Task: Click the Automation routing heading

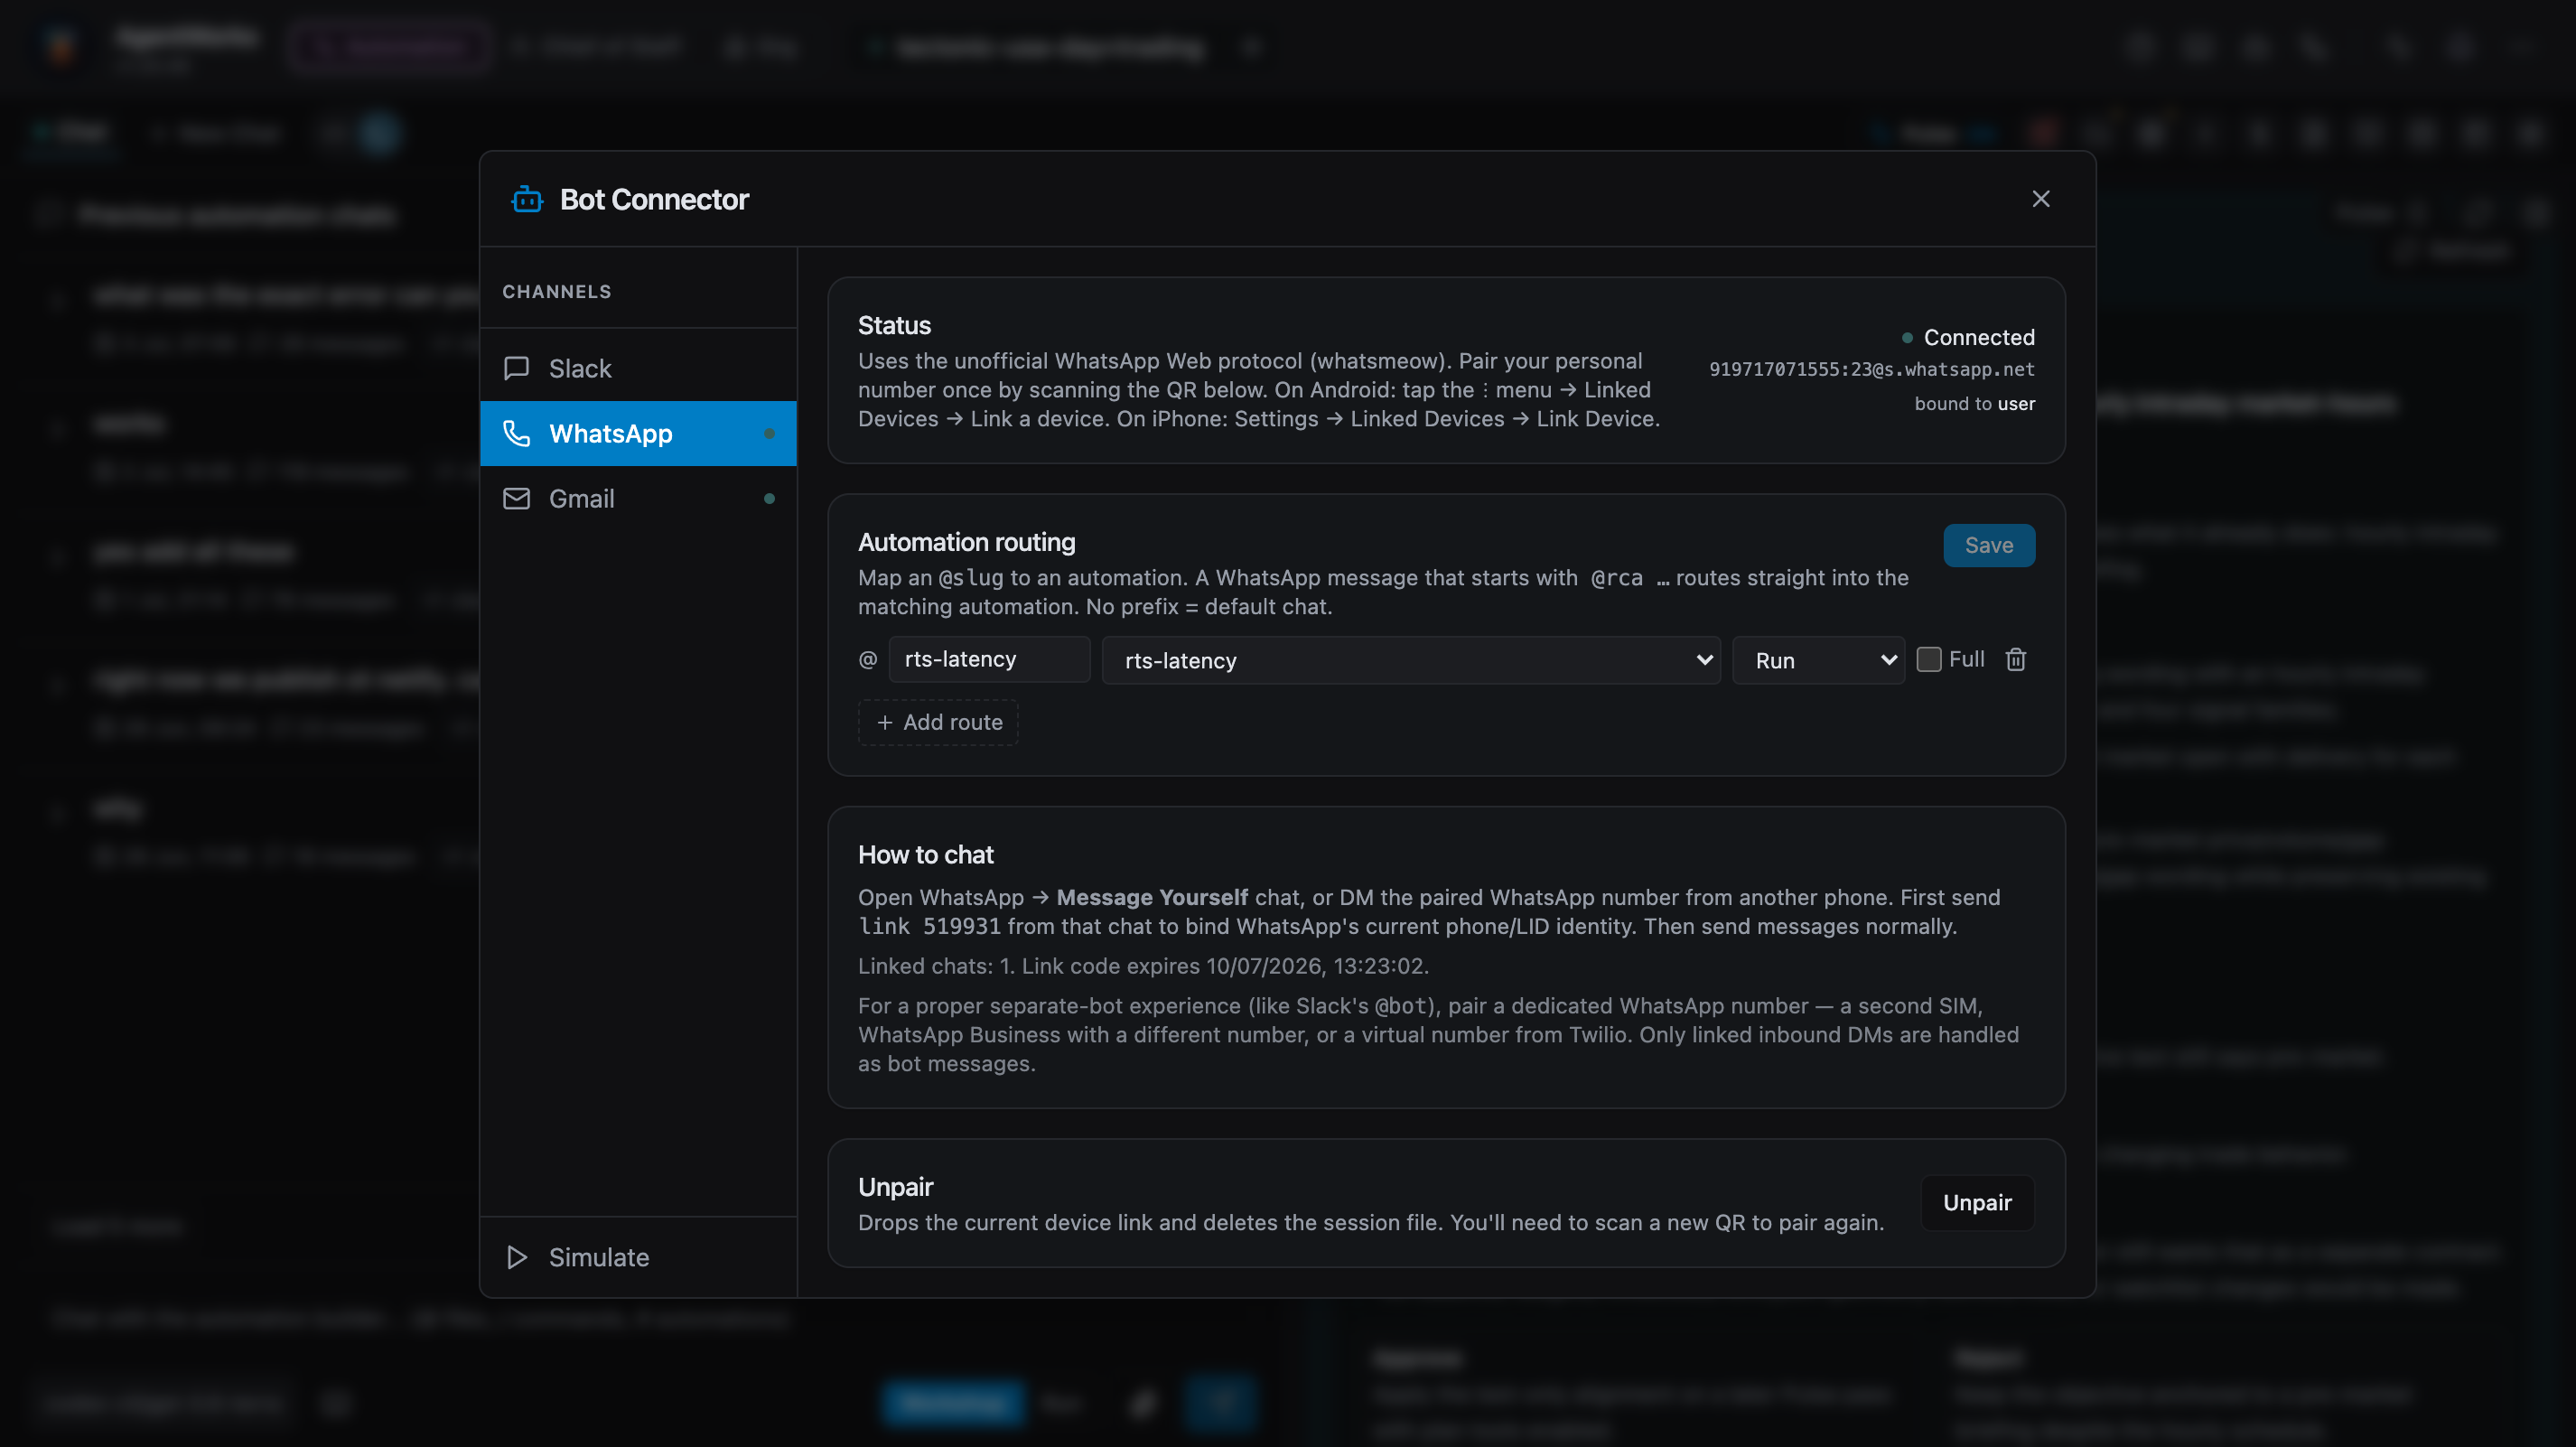Action: tap(966, 542)
